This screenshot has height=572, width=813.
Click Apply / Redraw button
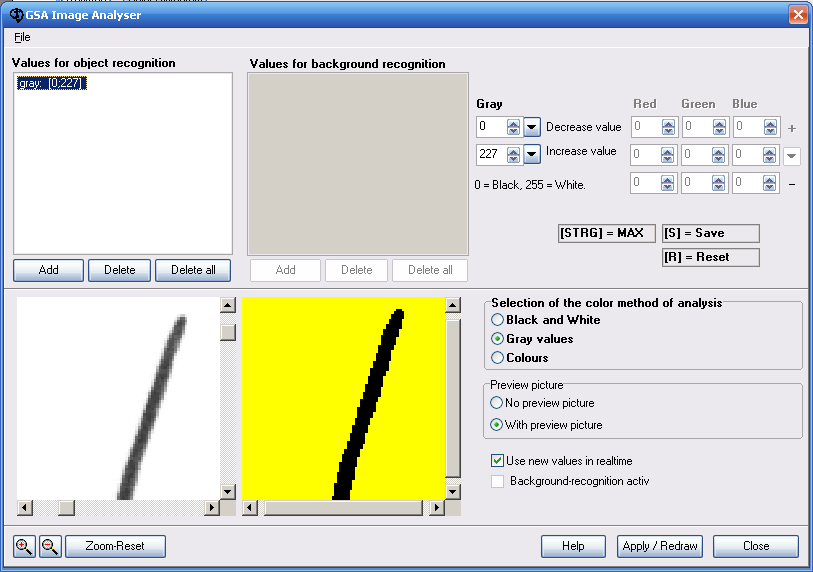pos(660,546)
